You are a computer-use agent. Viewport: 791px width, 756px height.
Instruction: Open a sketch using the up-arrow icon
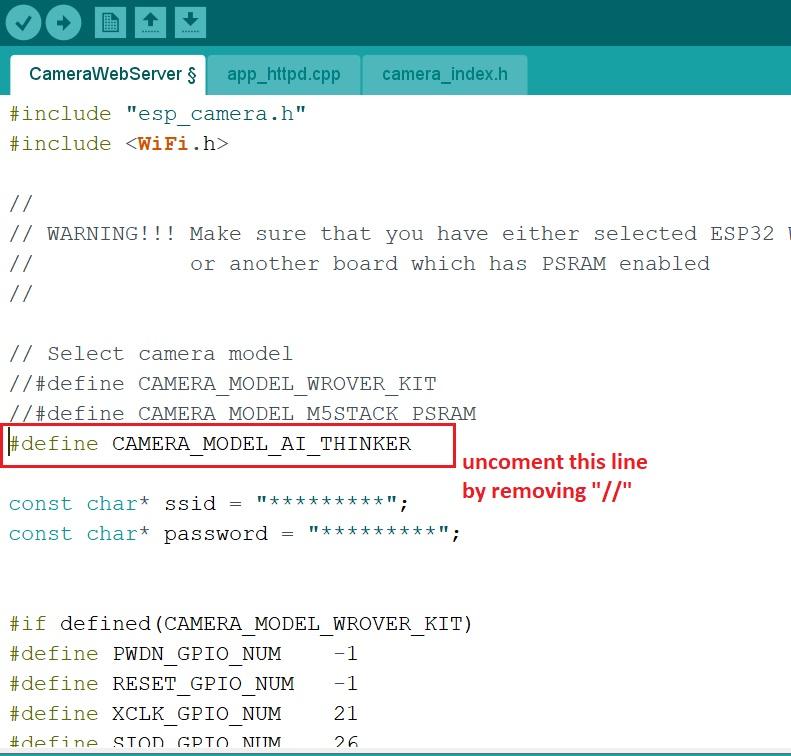(x=150, y=21)
